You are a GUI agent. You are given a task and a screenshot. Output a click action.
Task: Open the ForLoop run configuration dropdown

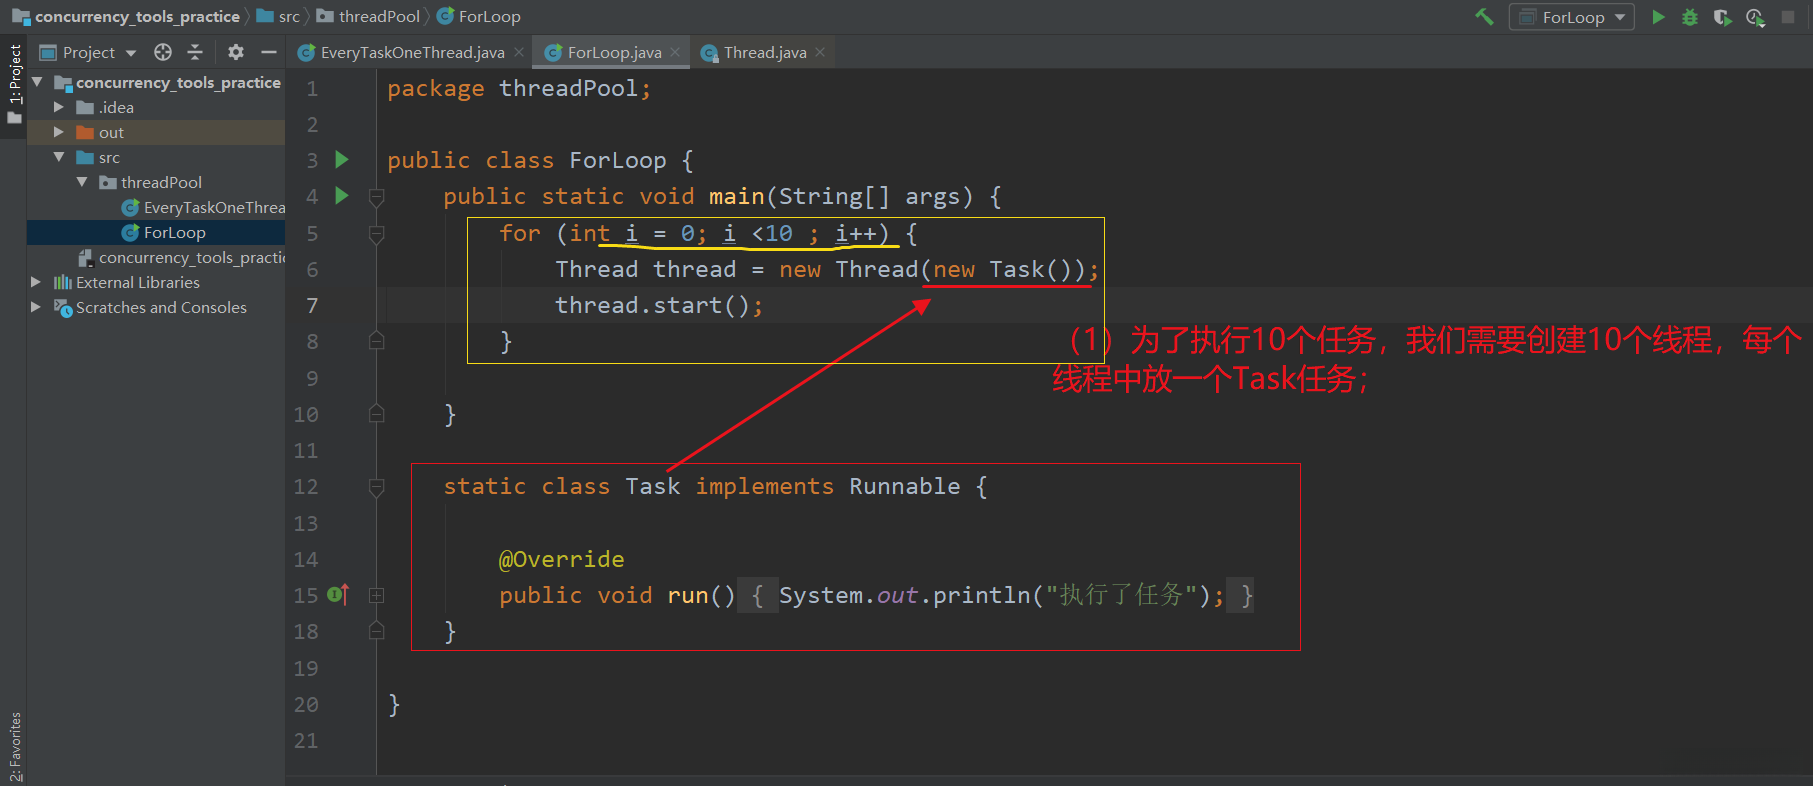click(x=1572, y=17)
